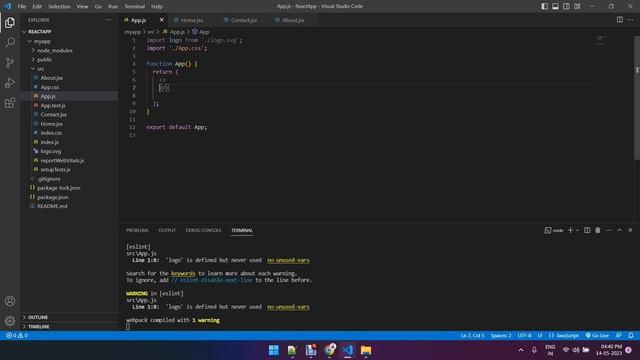Switch to the About.jsx editor tab
This screenshot has height=360, width=640.
pyautogui.click(x=293, y=20)
